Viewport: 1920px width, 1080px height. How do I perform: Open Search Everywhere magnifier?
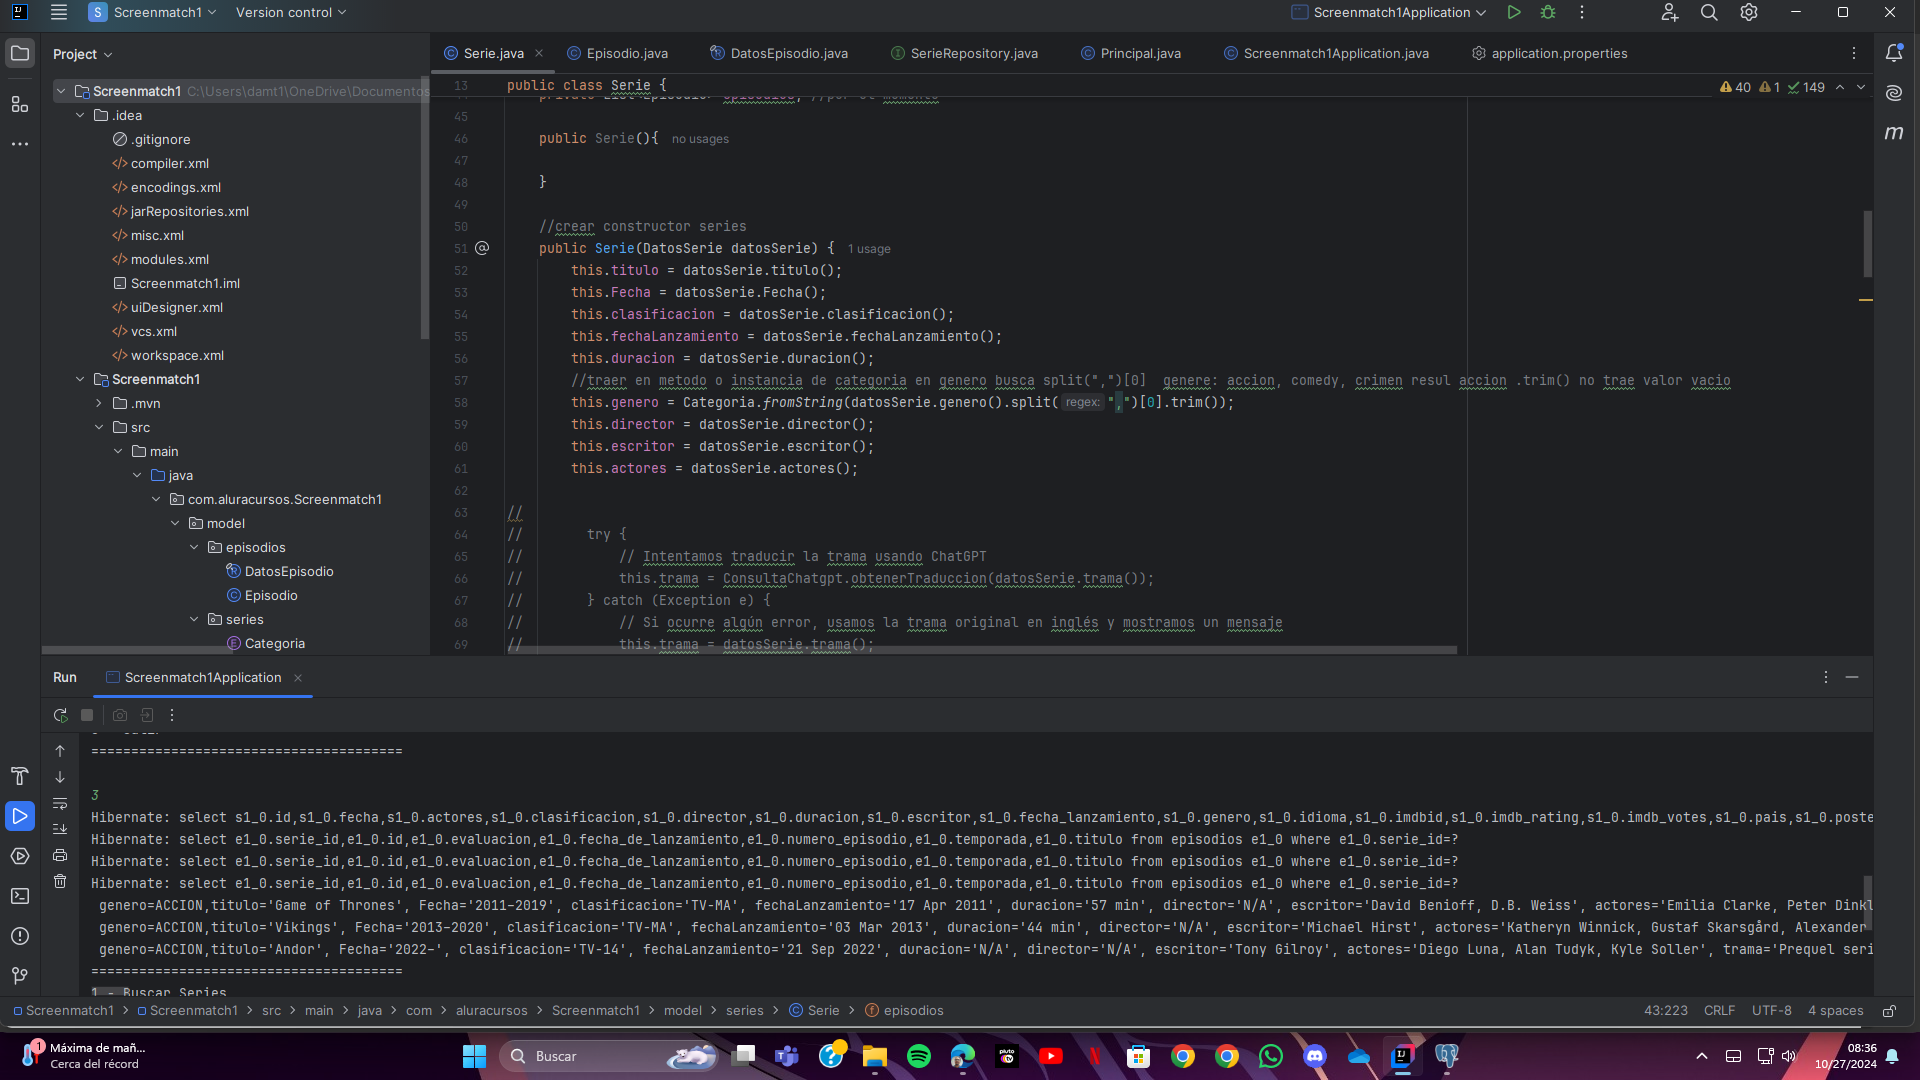click(1709, 12)
